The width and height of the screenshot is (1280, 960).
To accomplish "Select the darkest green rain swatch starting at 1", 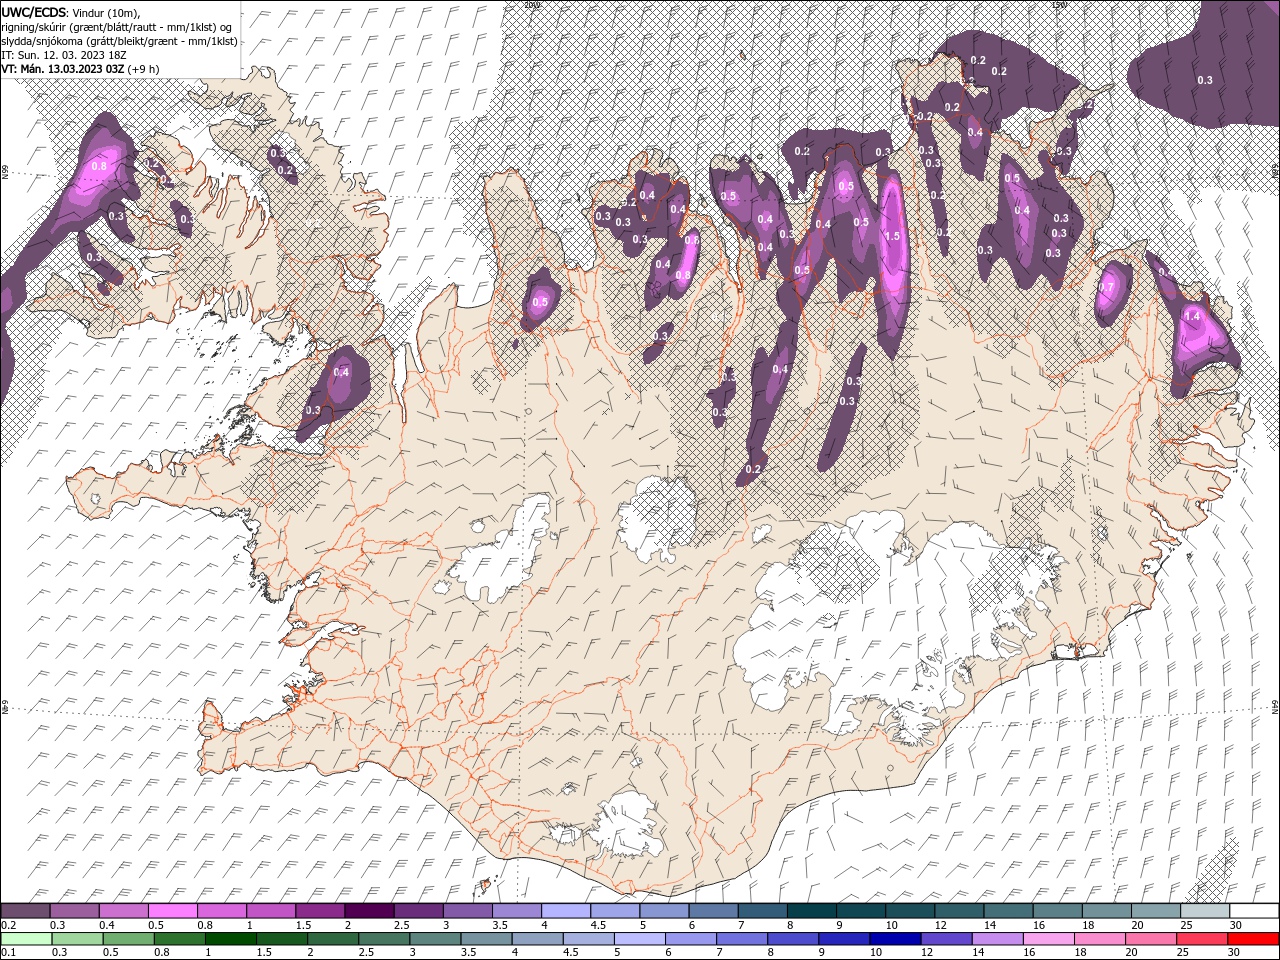I will (x=230, y=939).
